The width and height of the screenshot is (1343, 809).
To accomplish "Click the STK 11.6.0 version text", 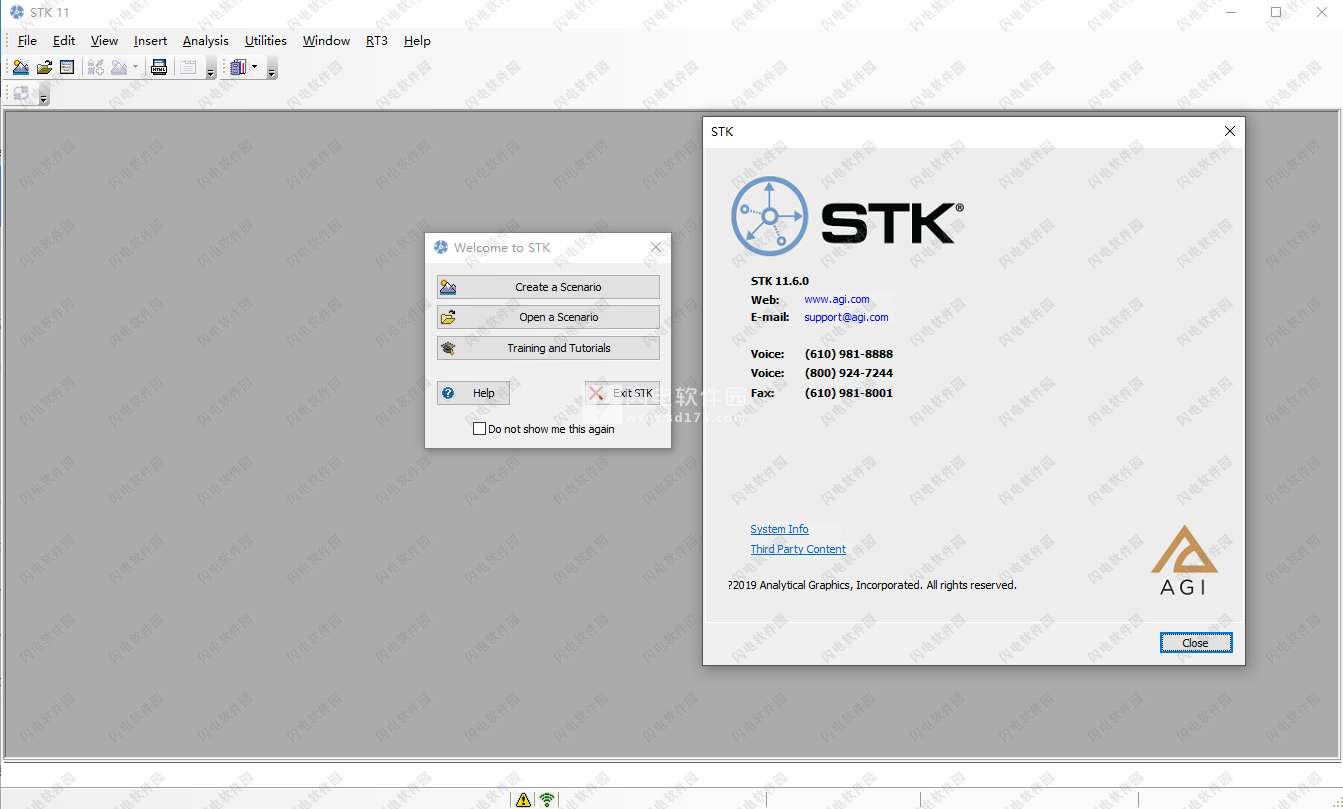I will pyautogui.click(x=780, y=281).
